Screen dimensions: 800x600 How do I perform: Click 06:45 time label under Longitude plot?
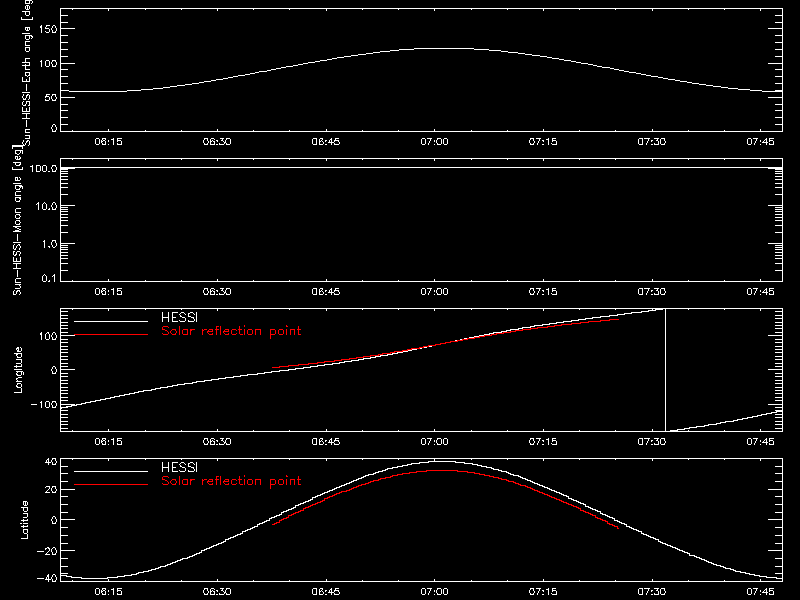point(326,442)
